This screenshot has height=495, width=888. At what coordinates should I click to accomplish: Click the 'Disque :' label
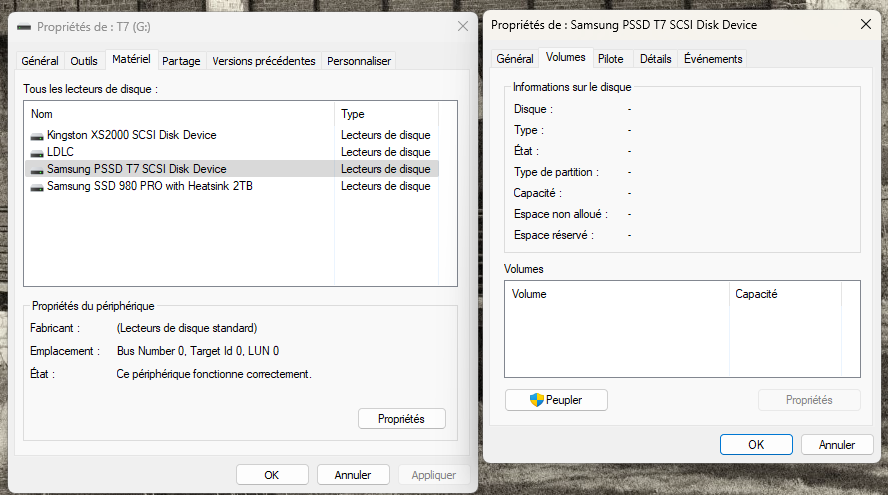click(x=533, y=109)
